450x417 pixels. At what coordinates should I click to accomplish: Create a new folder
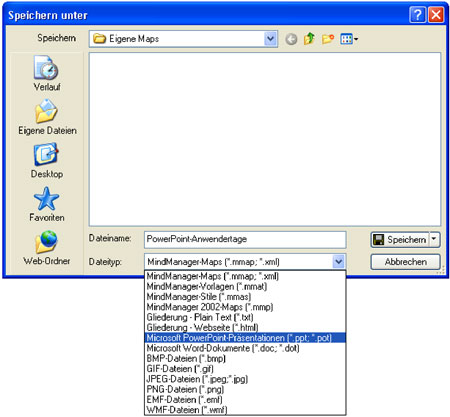328,39
